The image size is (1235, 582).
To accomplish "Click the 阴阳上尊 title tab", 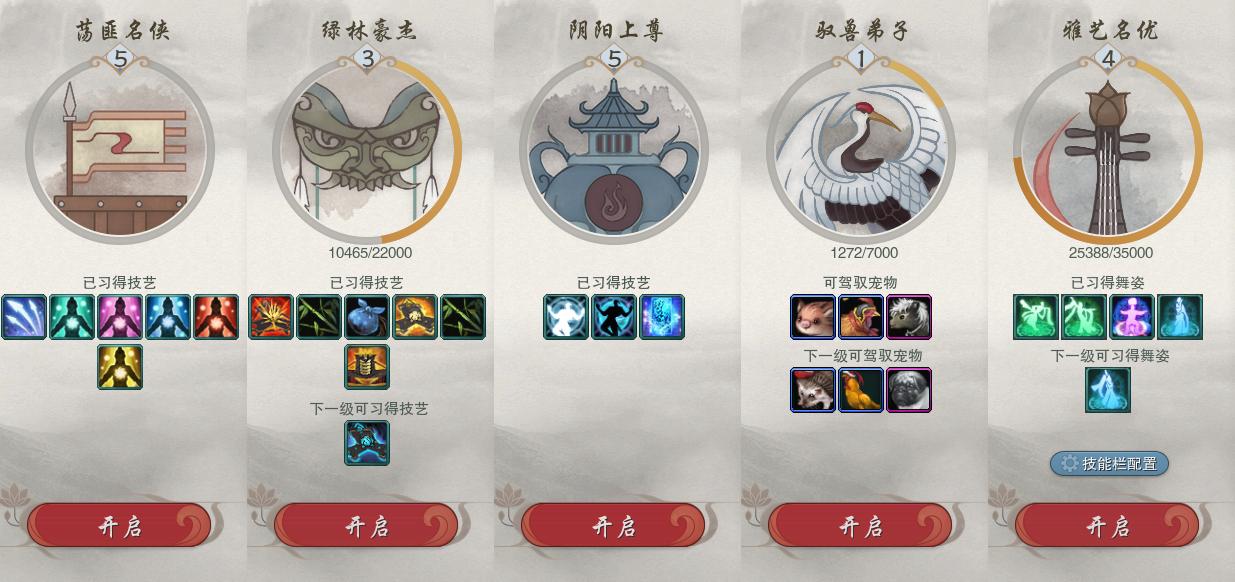I will click(614, 30).
